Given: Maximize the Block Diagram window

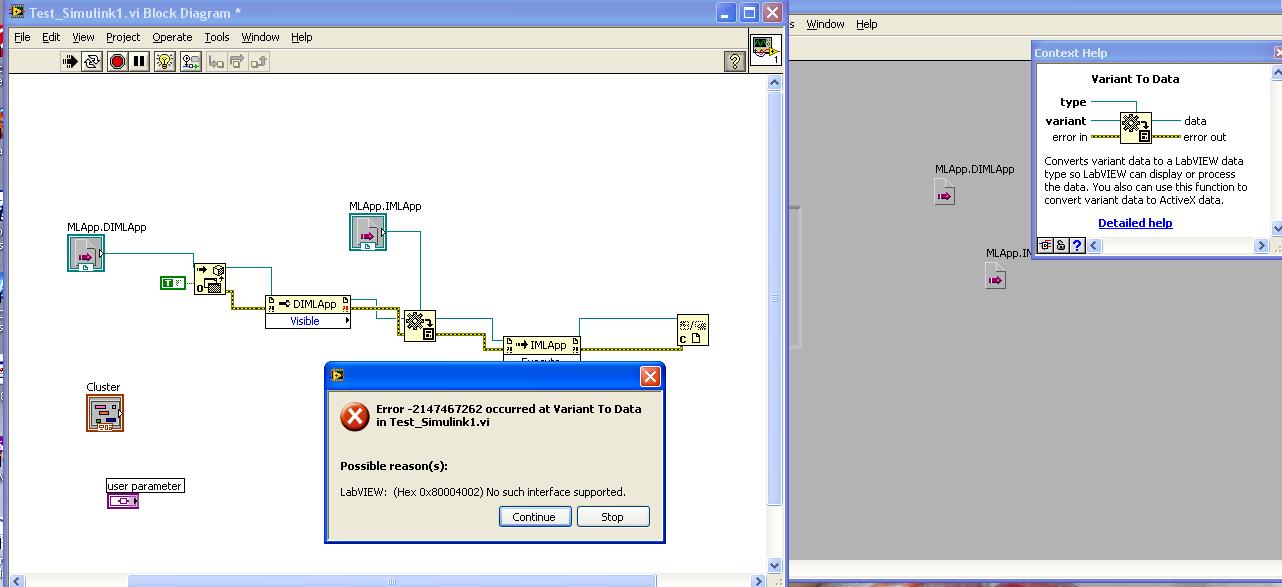Looking at the screenshot, I should click(749, 12).
